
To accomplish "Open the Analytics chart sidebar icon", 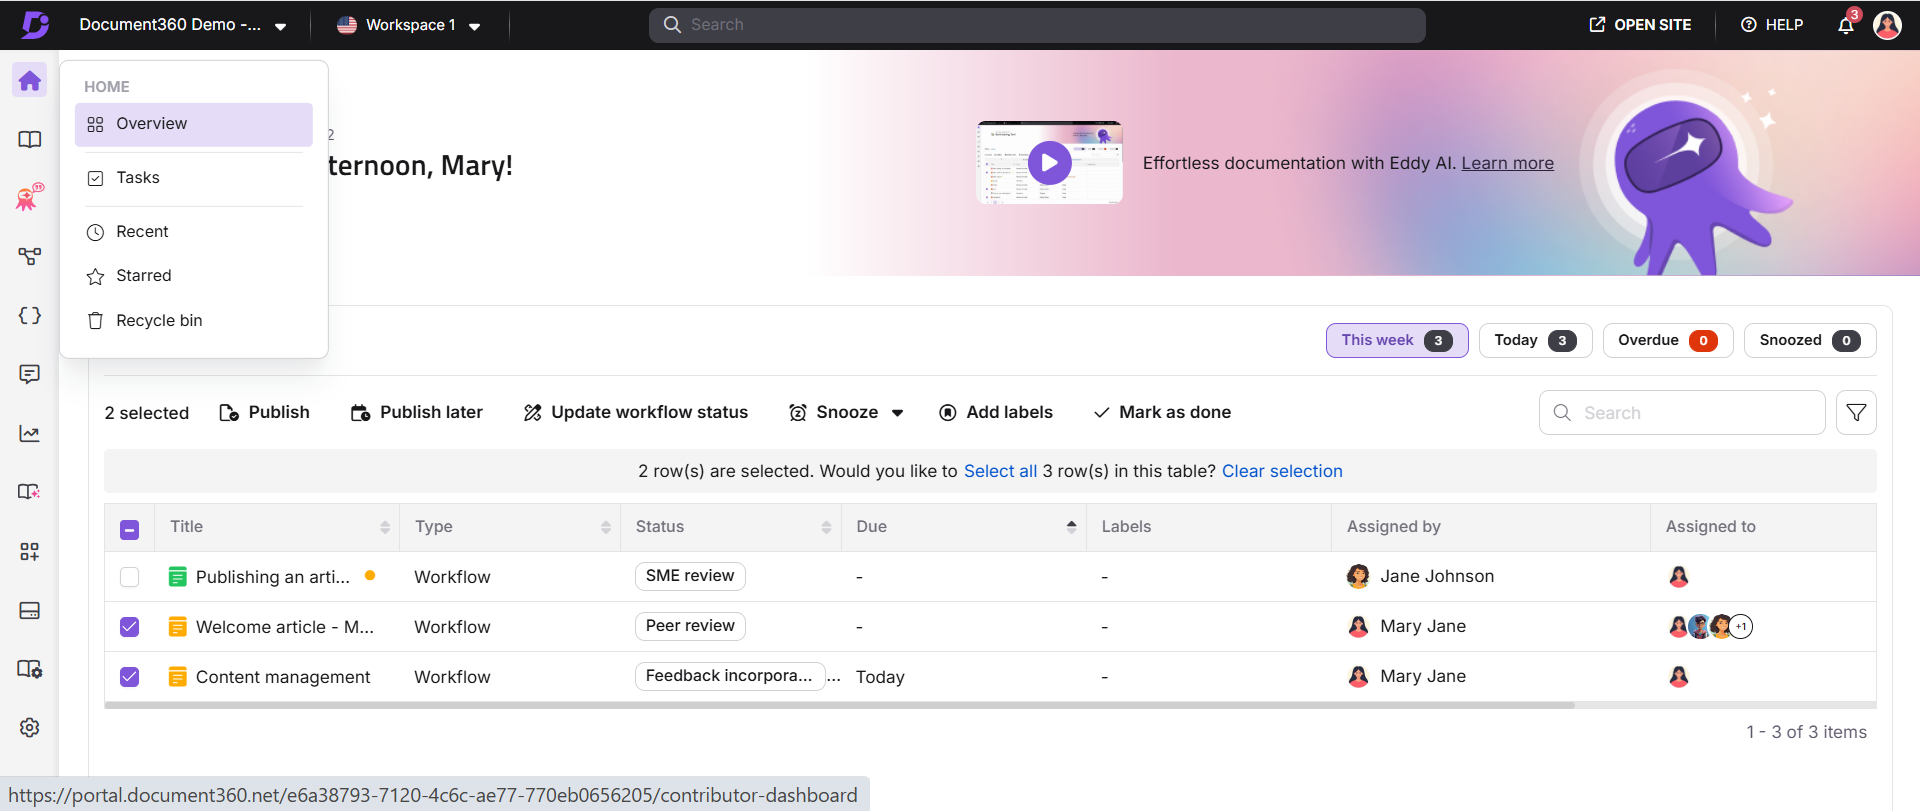I will (30, 433).
